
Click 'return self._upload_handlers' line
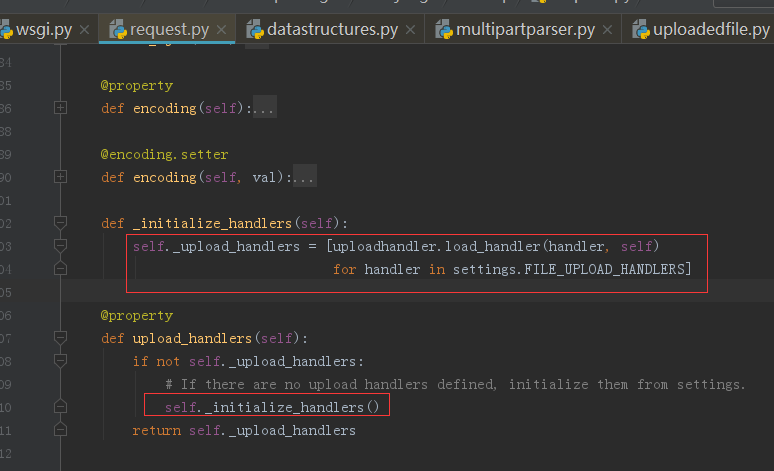[244, 431]
